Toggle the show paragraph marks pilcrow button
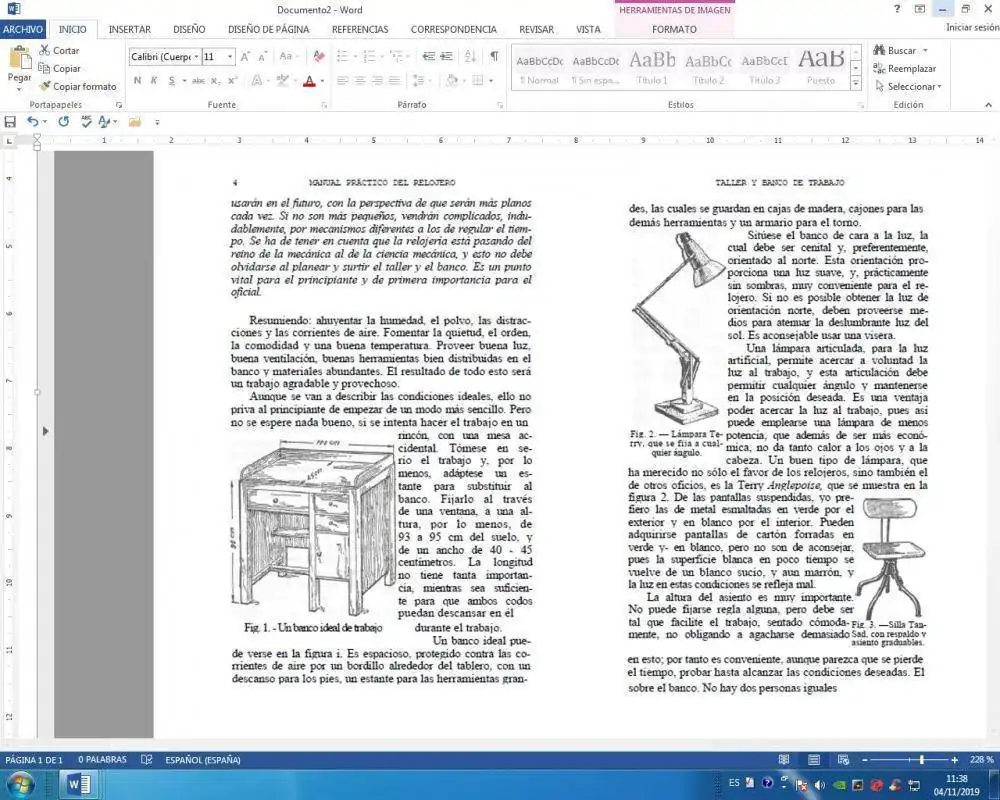 coord(494,57)
